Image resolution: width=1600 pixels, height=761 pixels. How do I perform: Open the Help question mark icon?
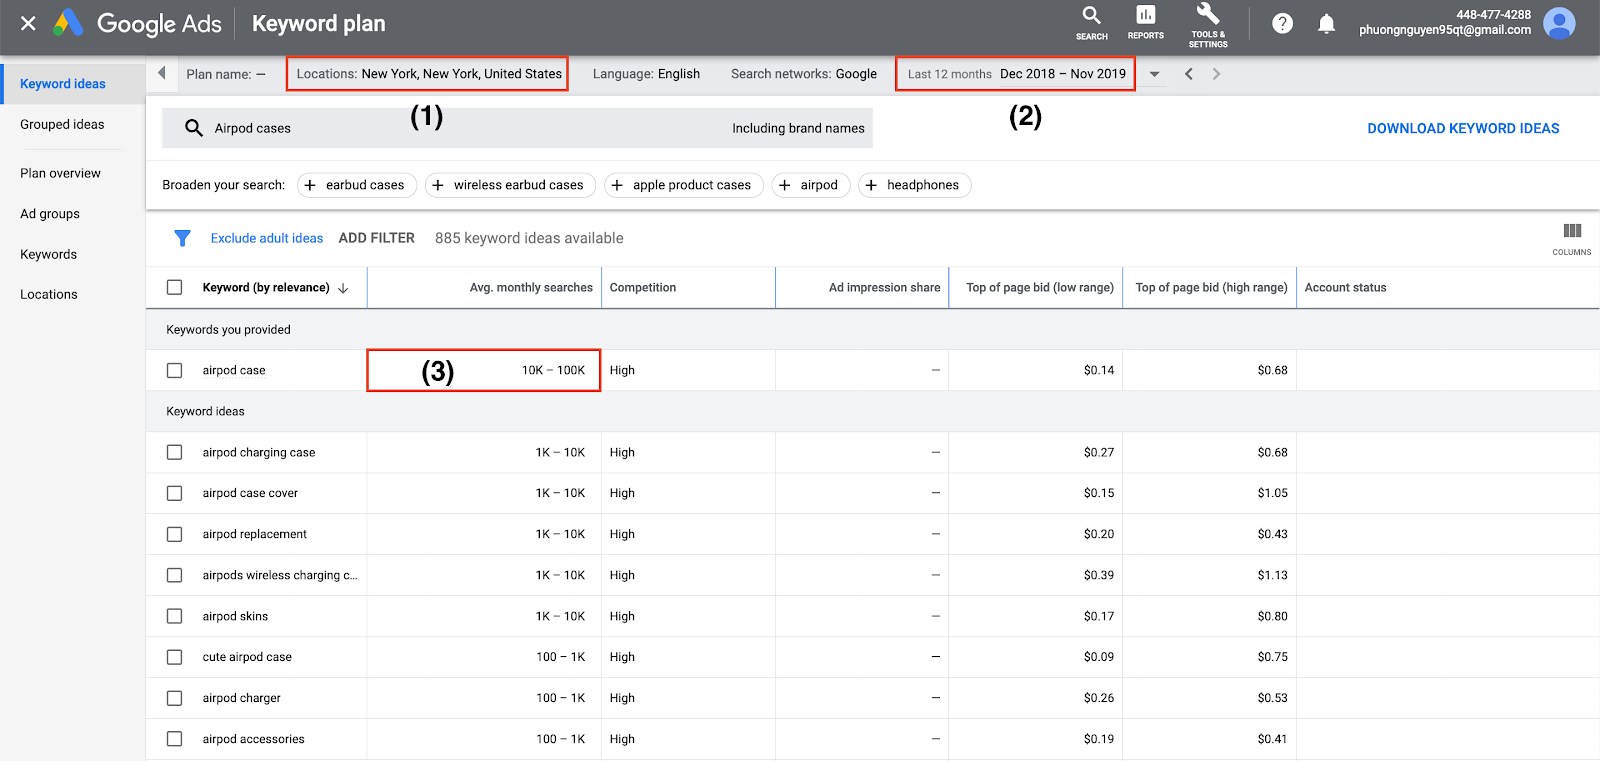[x=1282, y=23]
